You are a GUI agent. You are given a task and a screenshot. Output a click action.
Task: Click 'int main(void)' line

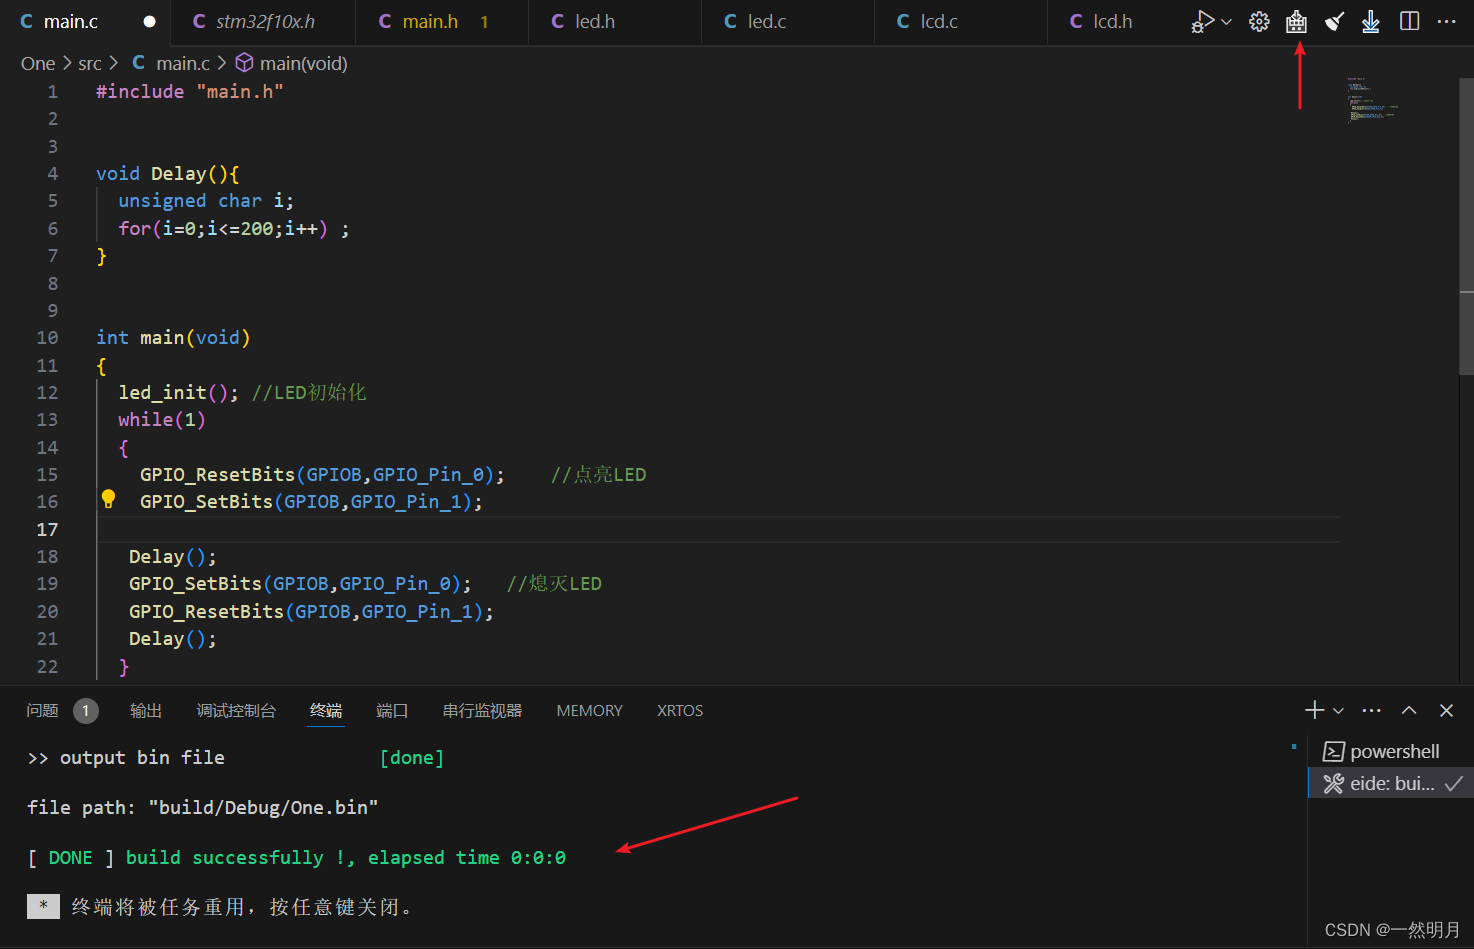coord(173,338)
